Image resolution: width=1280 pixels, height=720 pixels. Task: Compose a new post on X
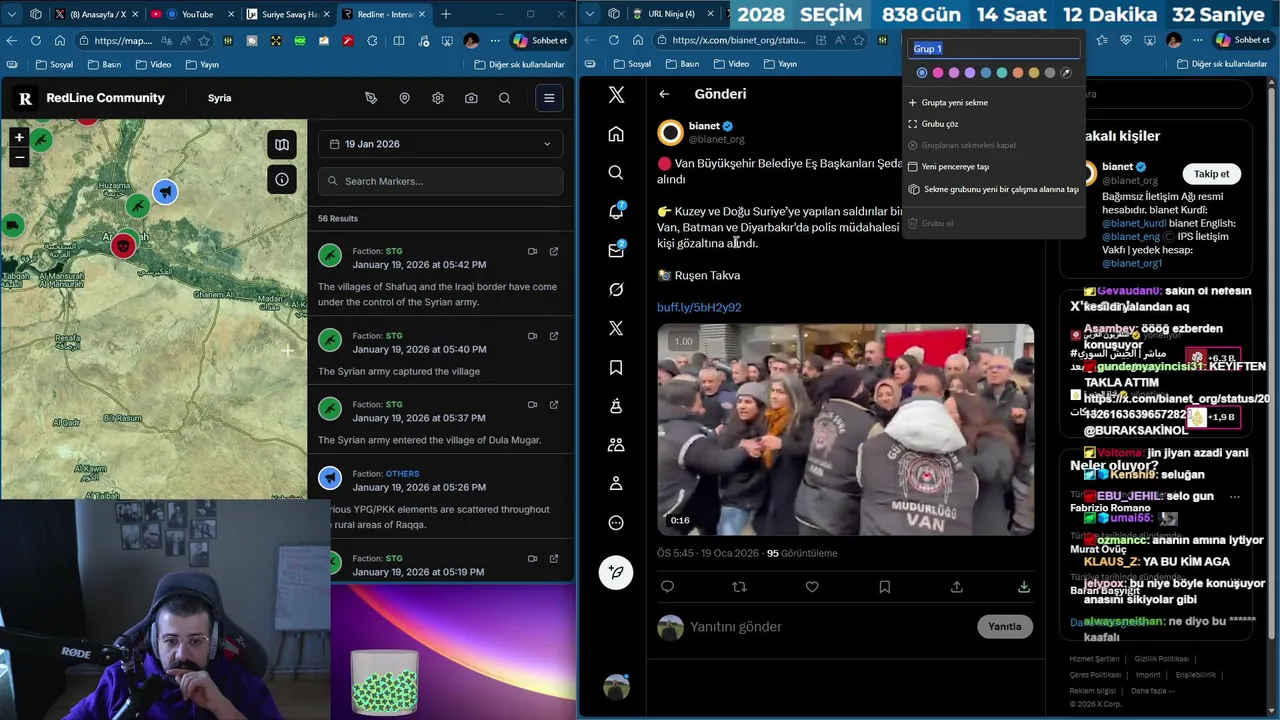[x=616, y=572]
